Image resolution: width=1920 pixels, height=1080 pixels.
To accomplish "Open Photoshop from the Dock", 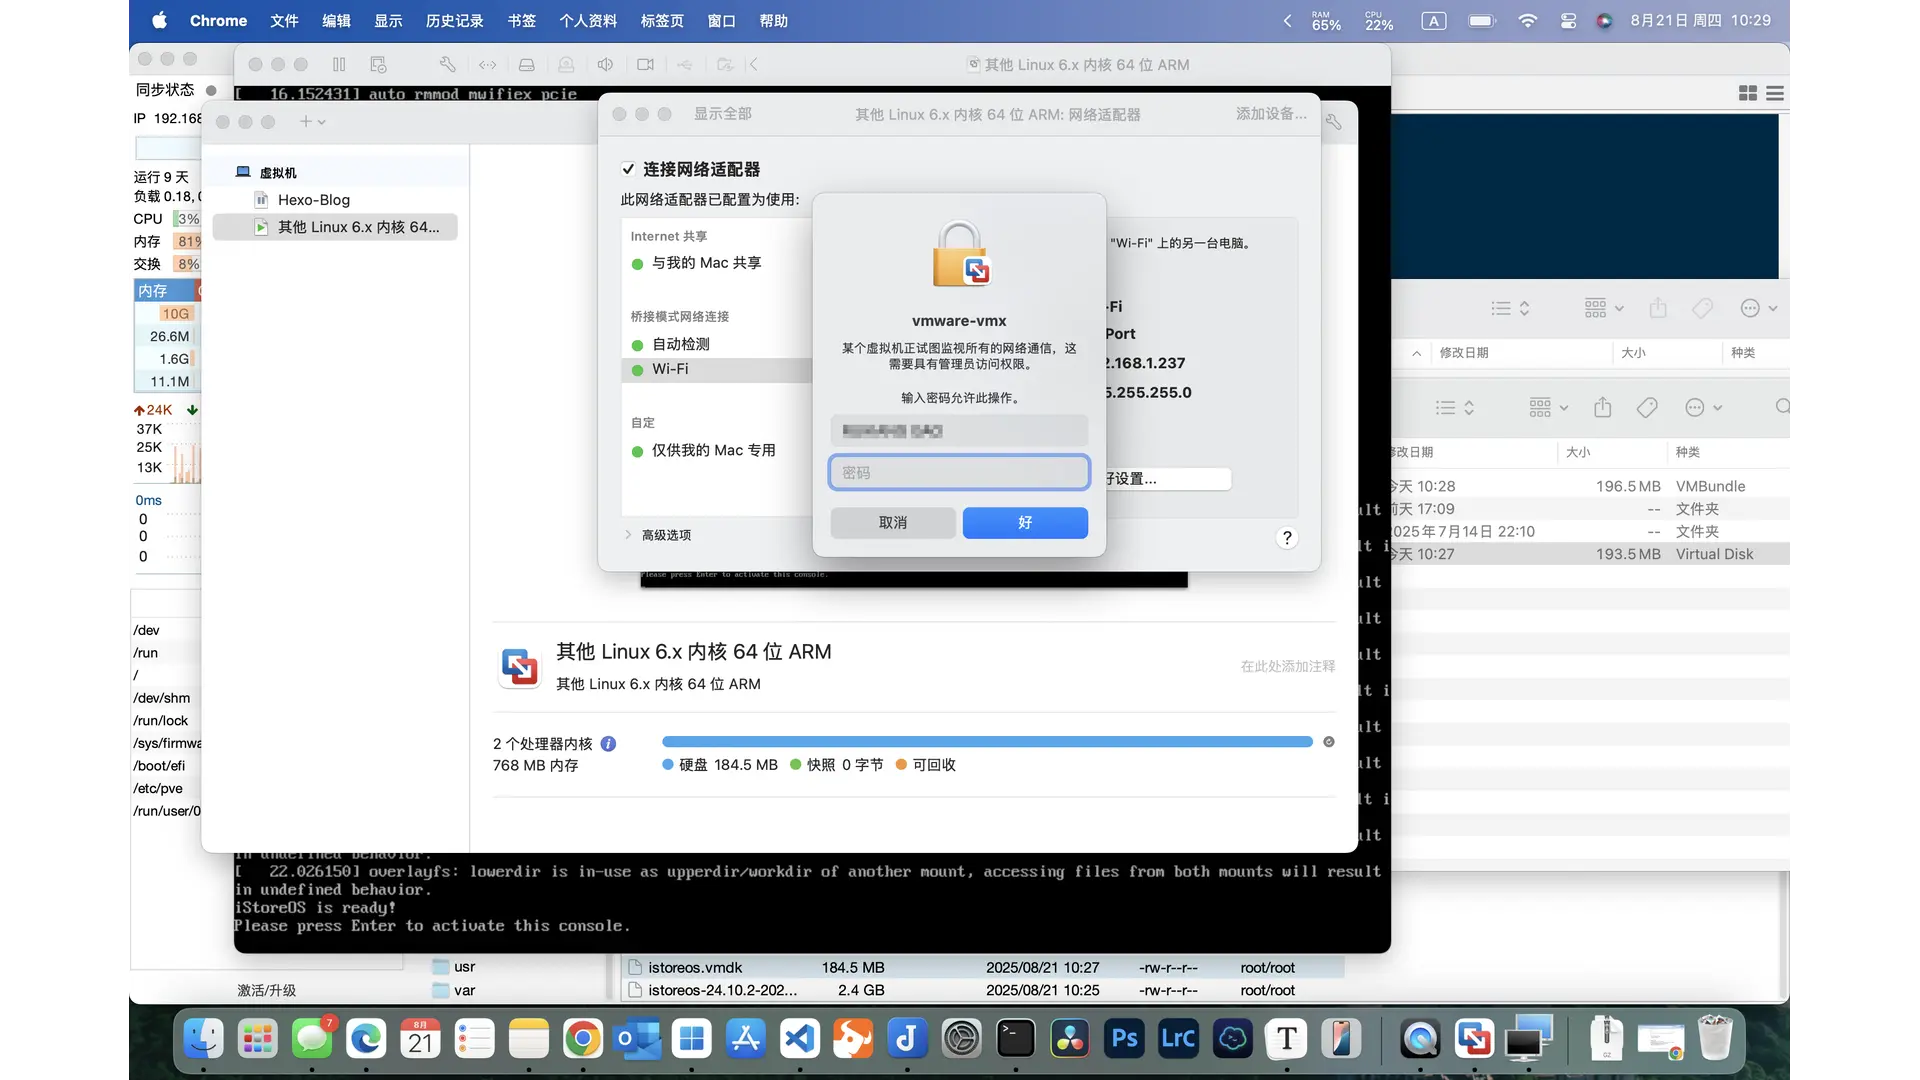I will [1124, 1040].
